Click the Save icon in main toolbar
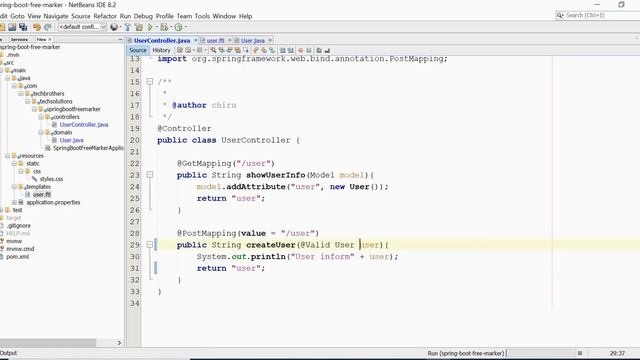640x360 pixels. (x=12, y=27)
